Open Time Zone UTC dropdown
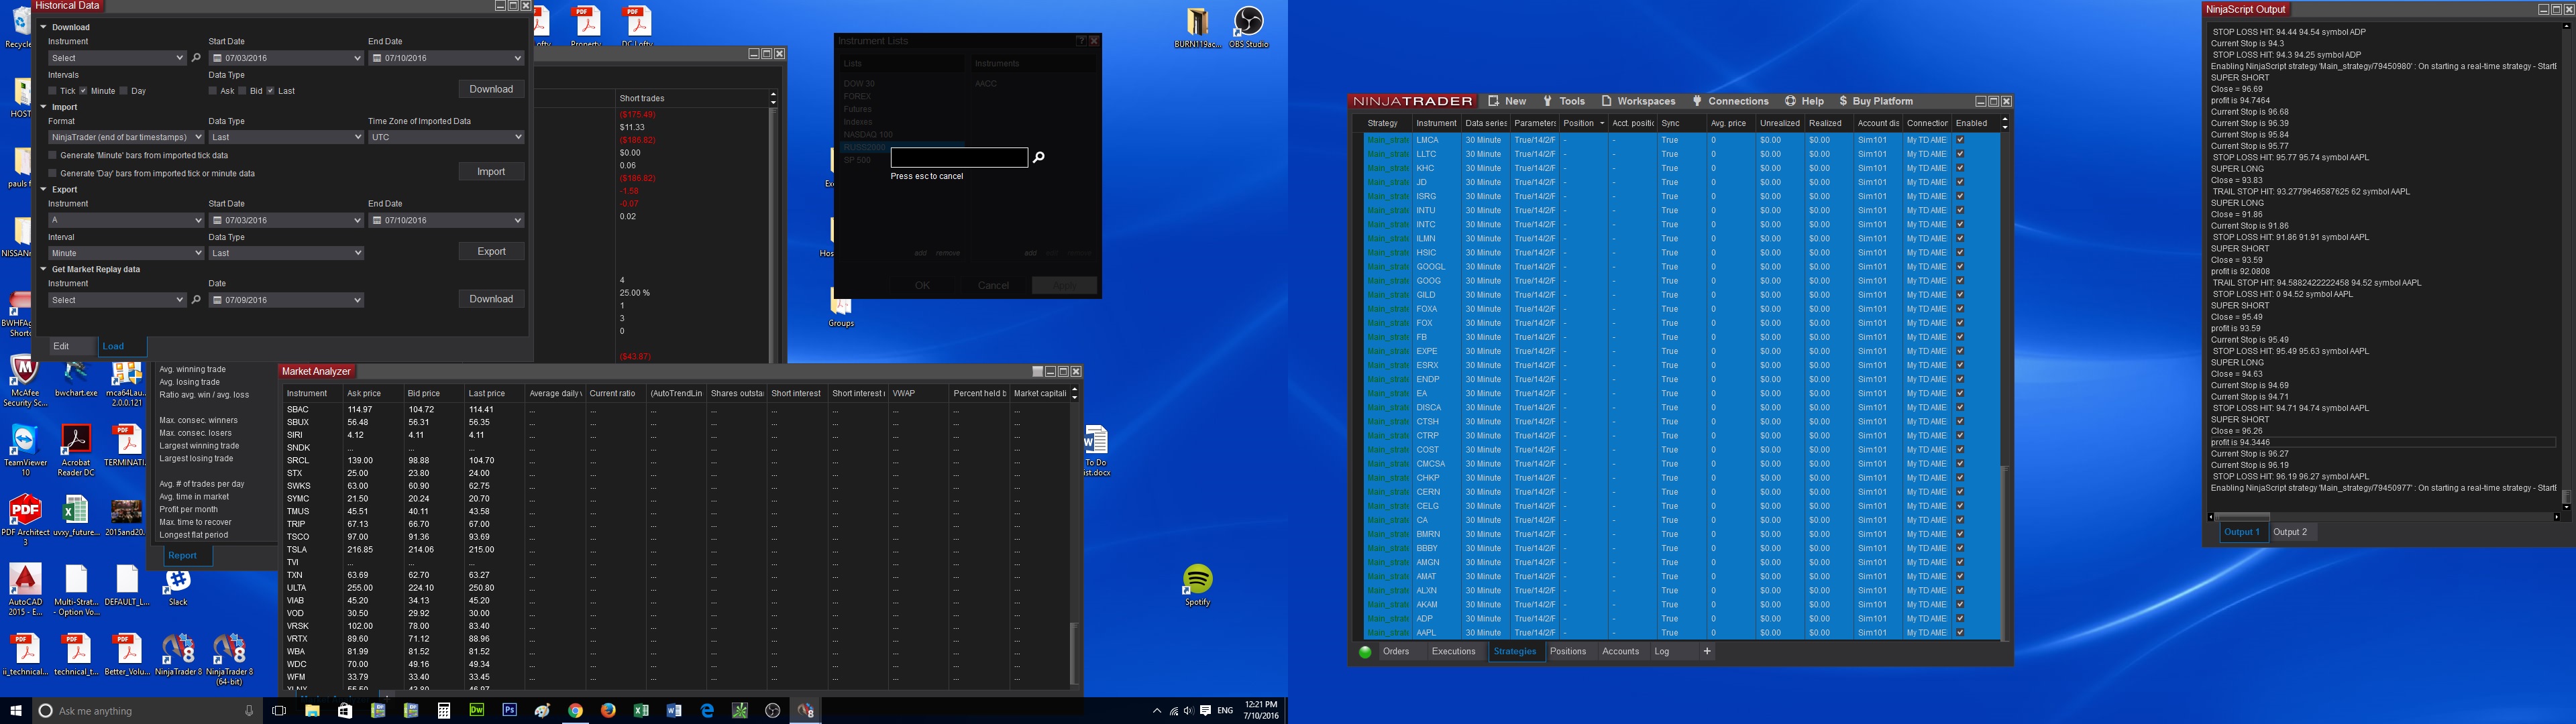Screen dimensions: 2576x724 click(446, 137)
